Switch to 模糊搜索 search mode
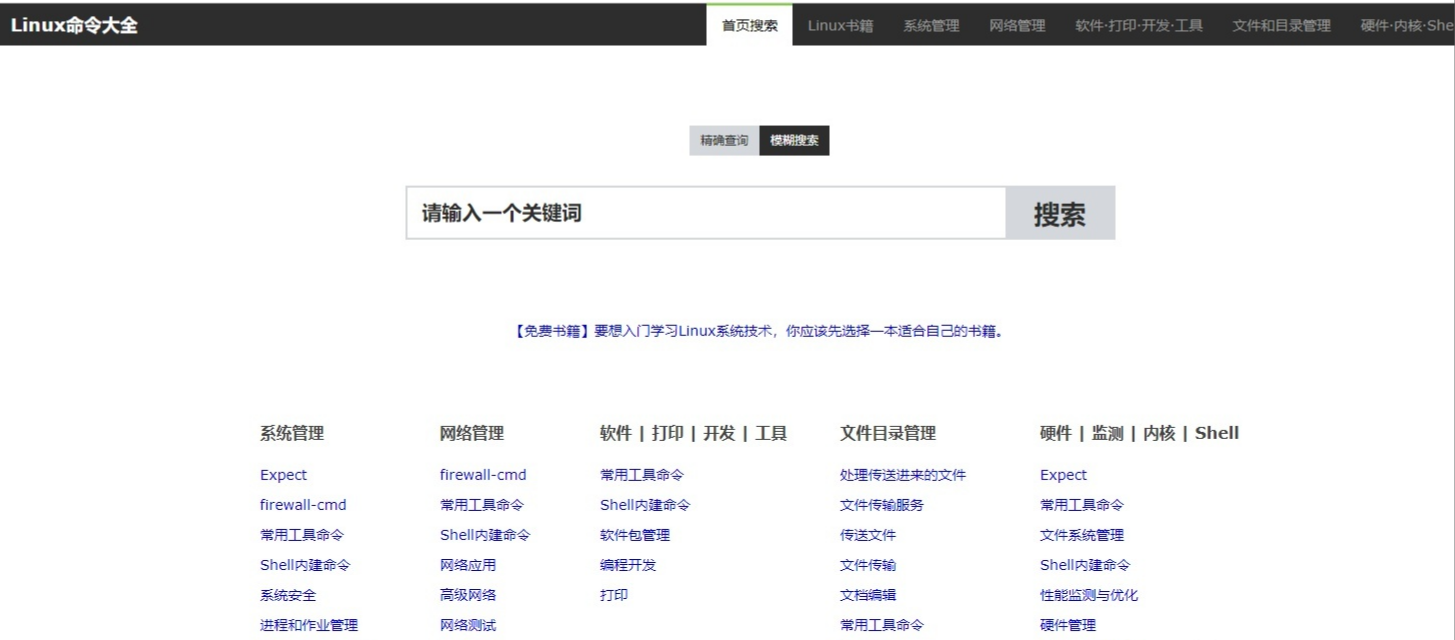The height and width of the screenshot is (640, 1455). [794, 141]
